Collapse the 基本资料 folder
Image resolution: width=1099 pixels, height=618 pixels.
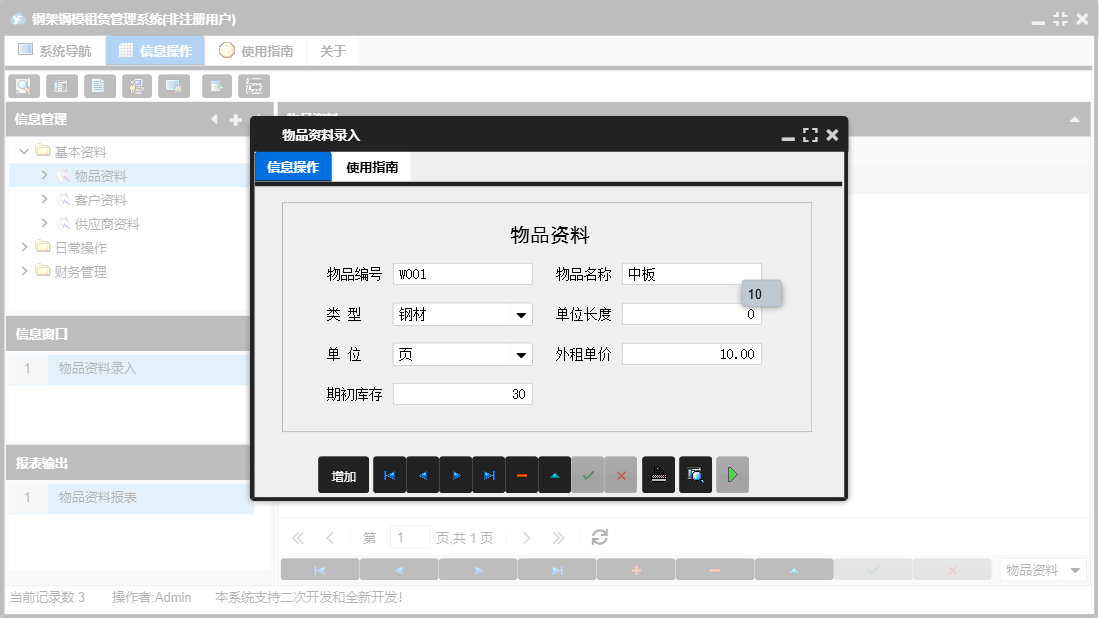coord(22,151)
